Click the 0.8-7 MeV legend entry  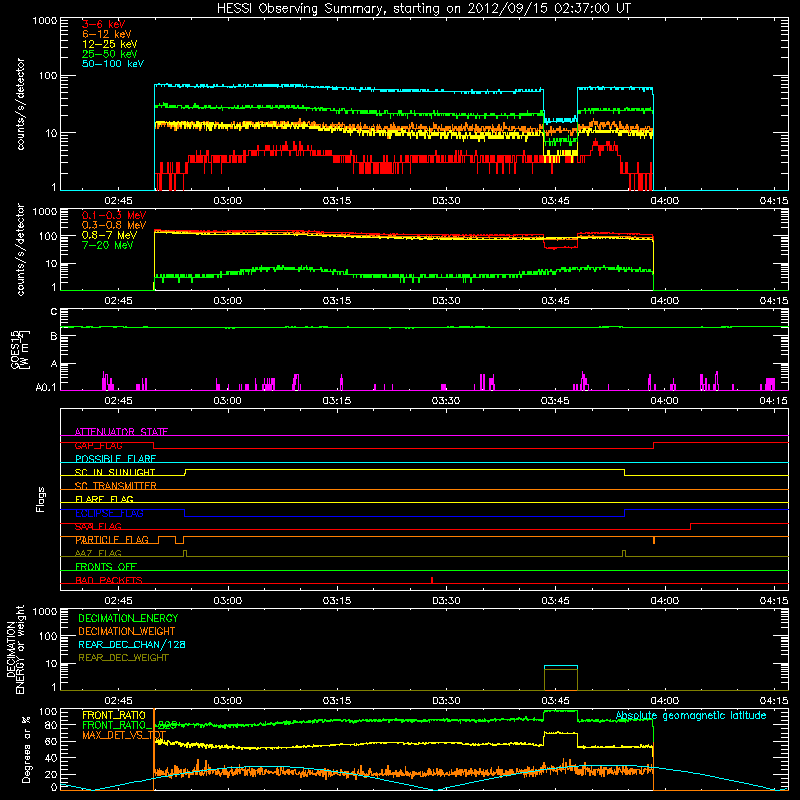click(109, 235)
